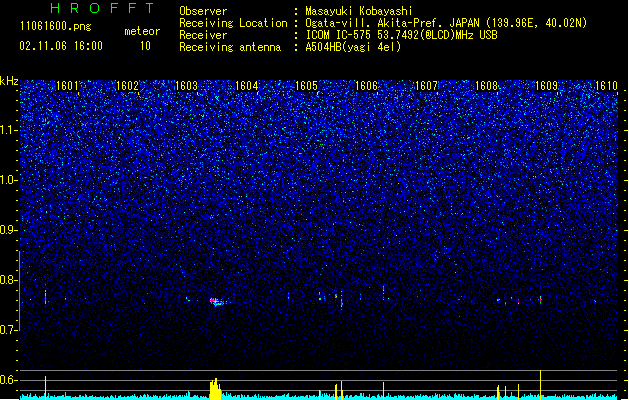Click the 0.6 kHz frequency label
629x400 pixels.
[x=9, y=380]
